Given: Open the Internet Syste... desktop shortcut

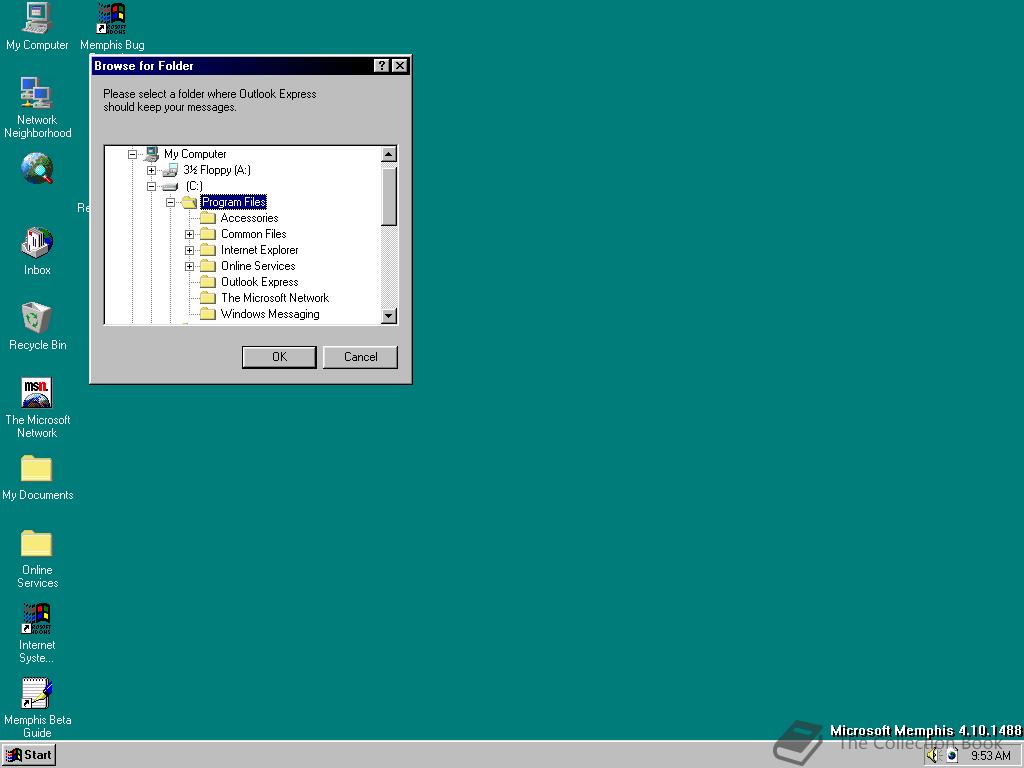Looking at the screenshot, I should [x=37, y=633].
